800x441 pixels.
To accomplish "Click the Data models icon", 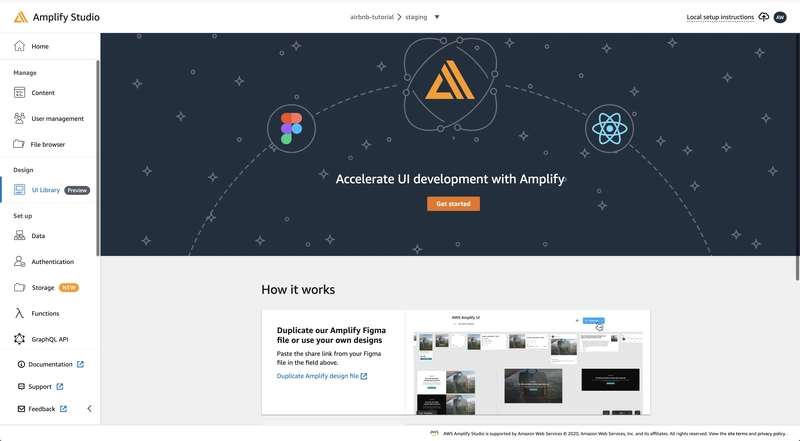I will coord(19,236).
